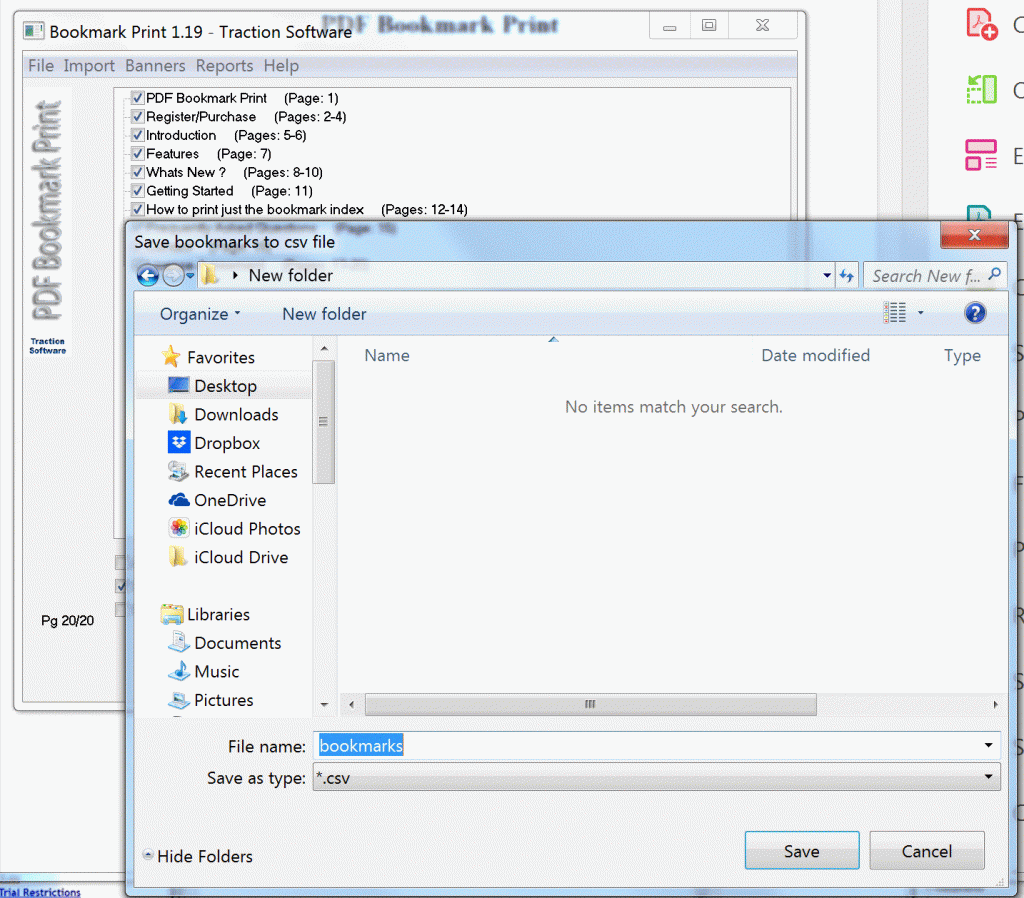This screenshot has width=1024, height=898.
Task: Open the Save as type dropdown
Action: [x=988, y=778]
